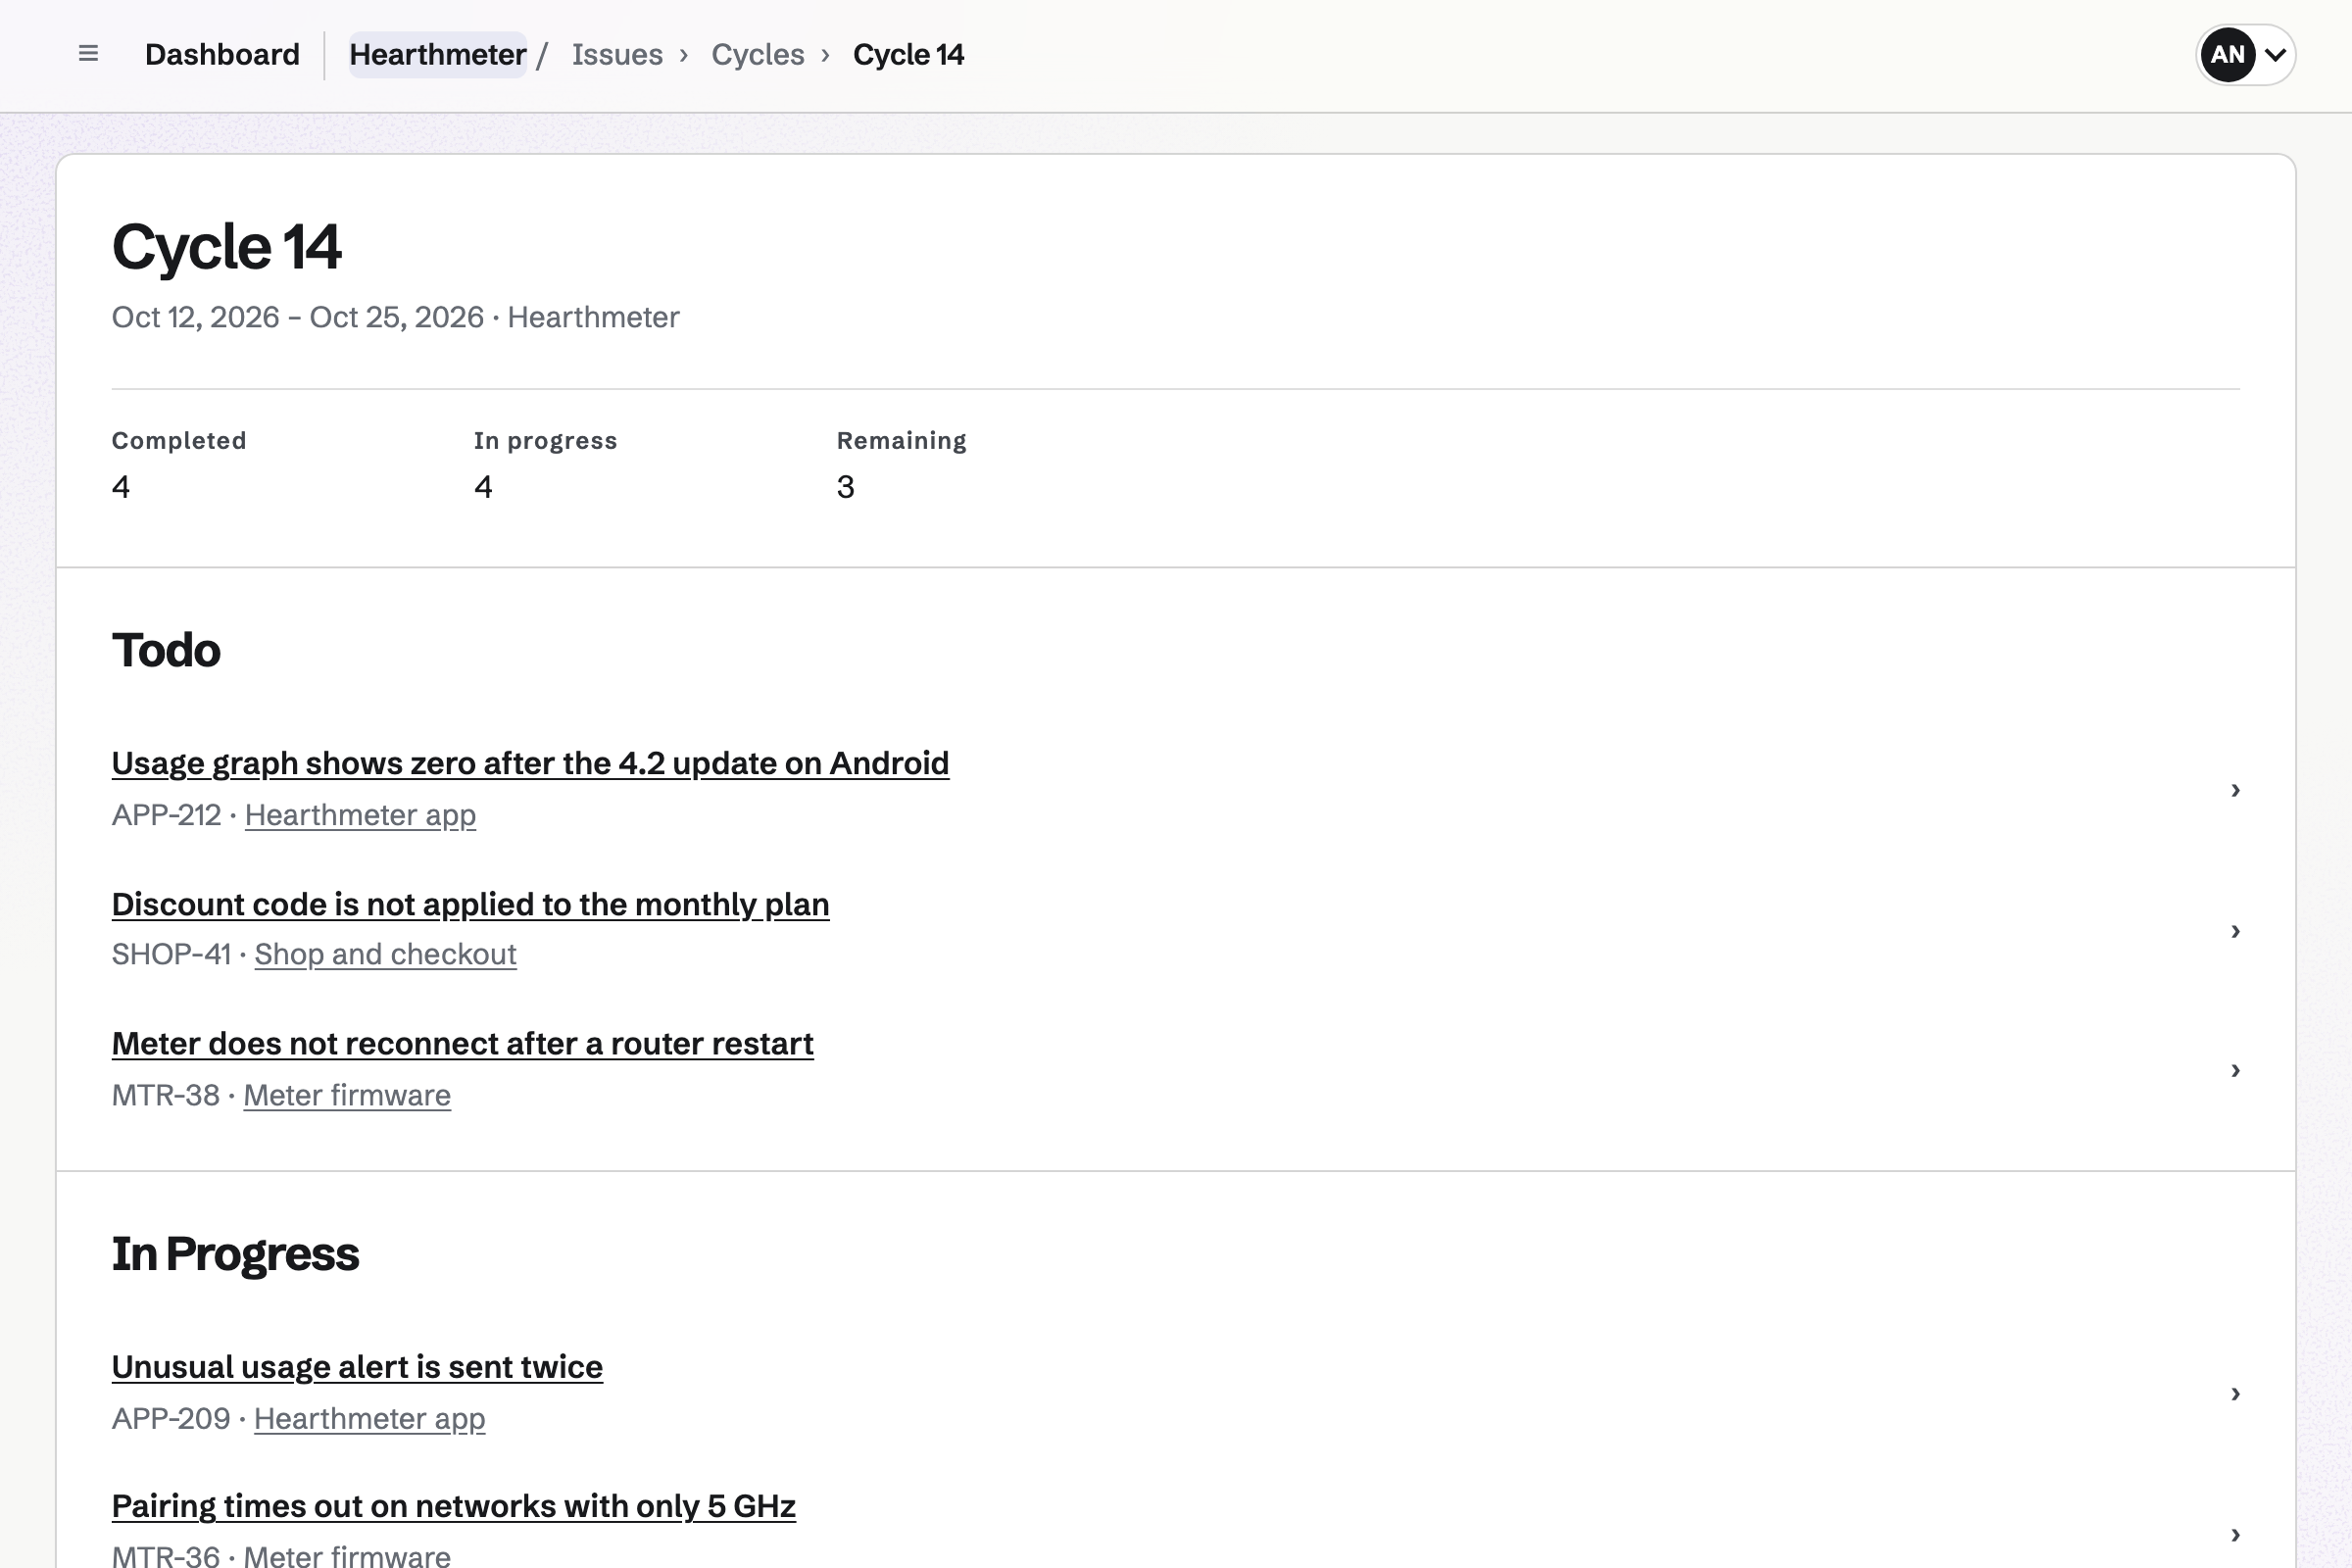Click the date range Oct 12, 2026 – Oct 25, 2026

click(x=297, y=317)
